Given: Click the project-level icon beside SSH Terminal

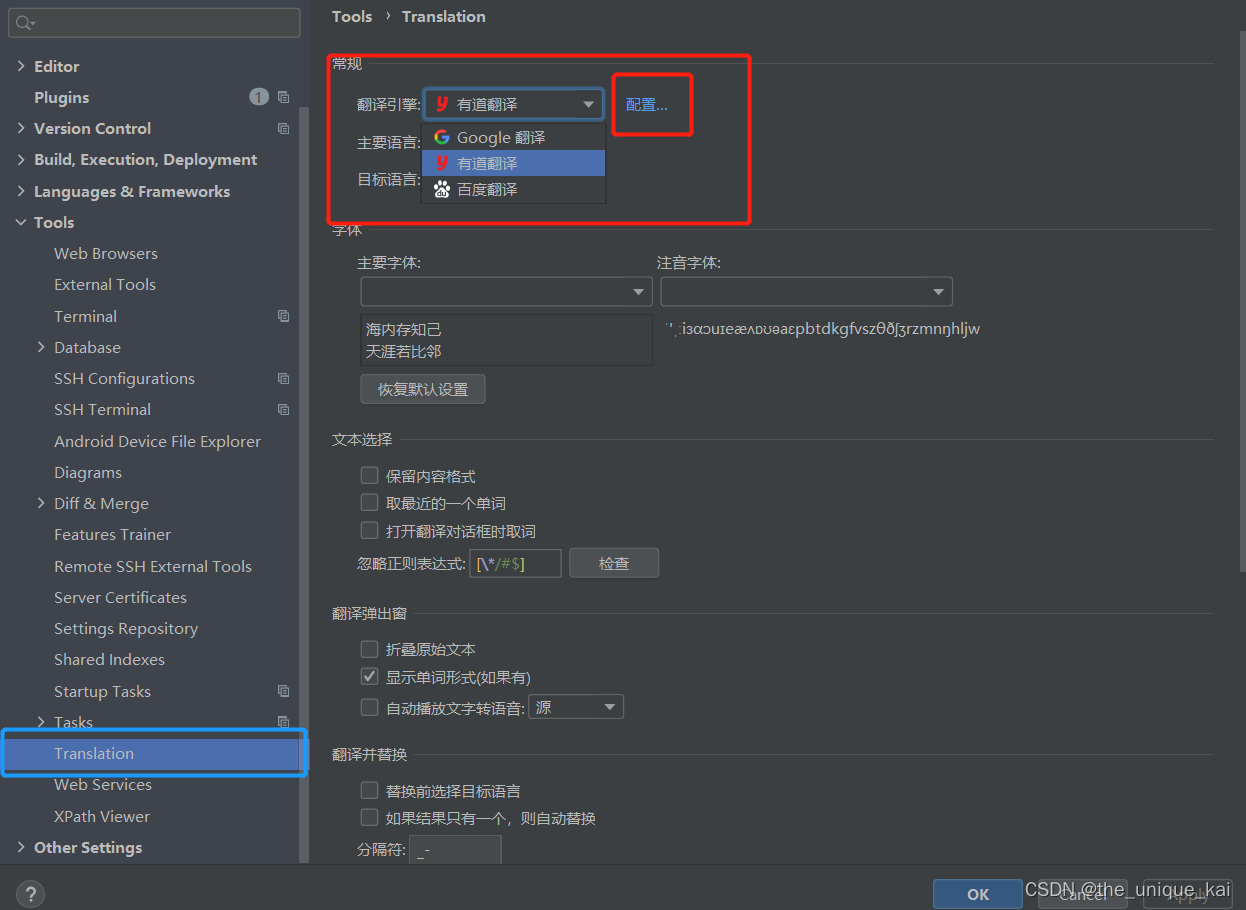Looking at the screenshot, I should 284,410.
